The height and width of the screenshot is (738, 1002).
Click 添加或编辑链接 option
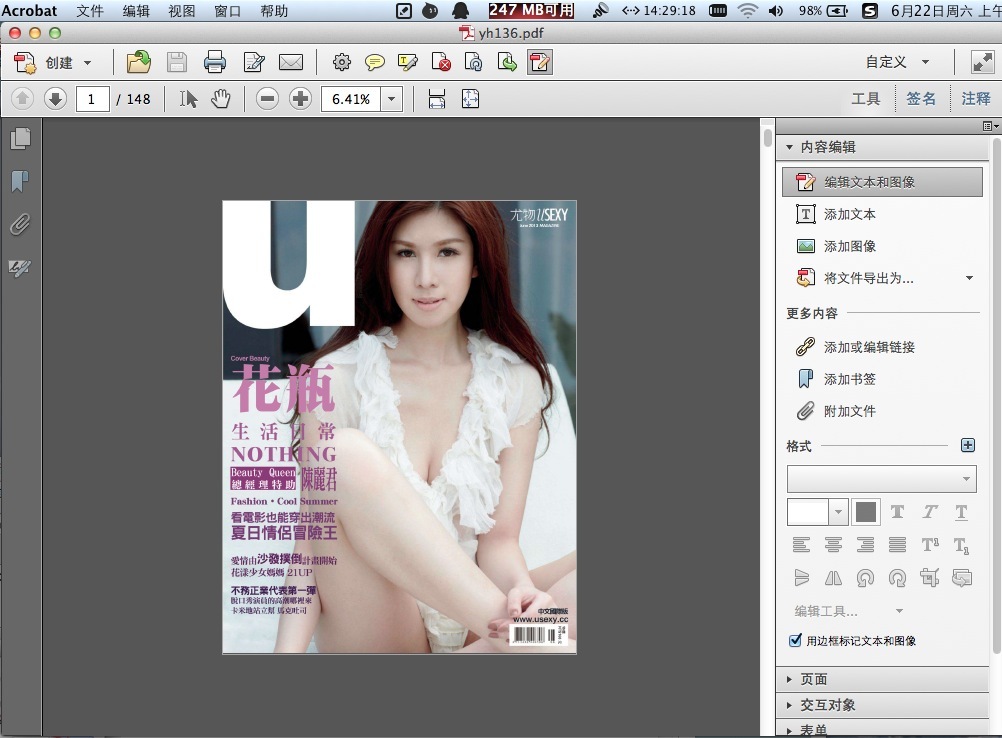coord(869,347)
